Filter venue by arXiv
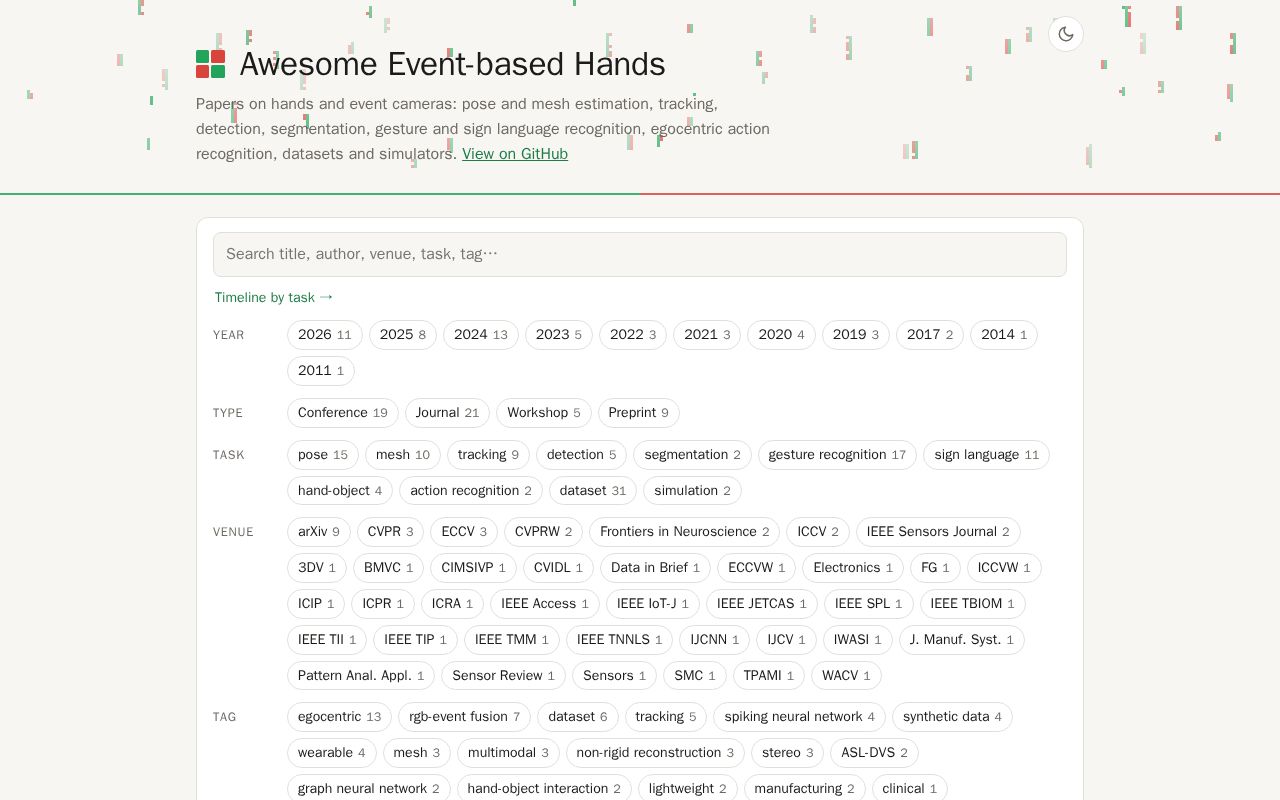The image size is (1280, 800). (x=319, y=532)
